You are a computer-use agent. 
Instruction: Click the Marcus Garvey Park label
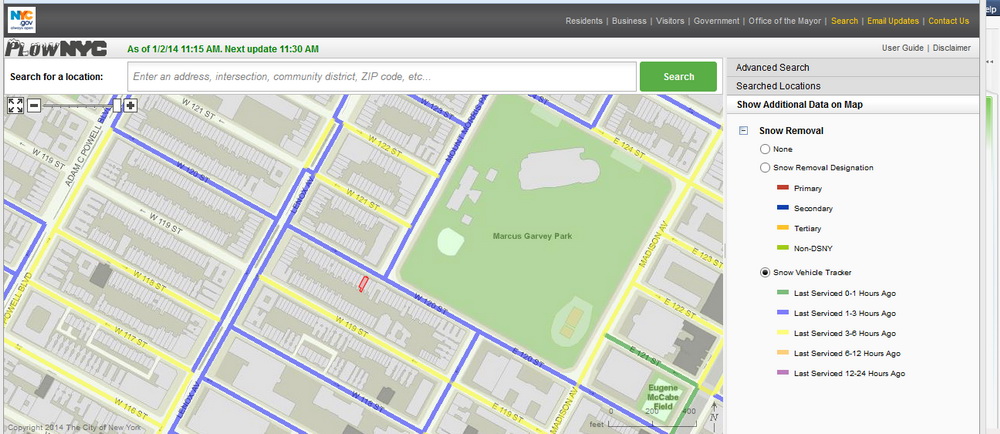533,236
